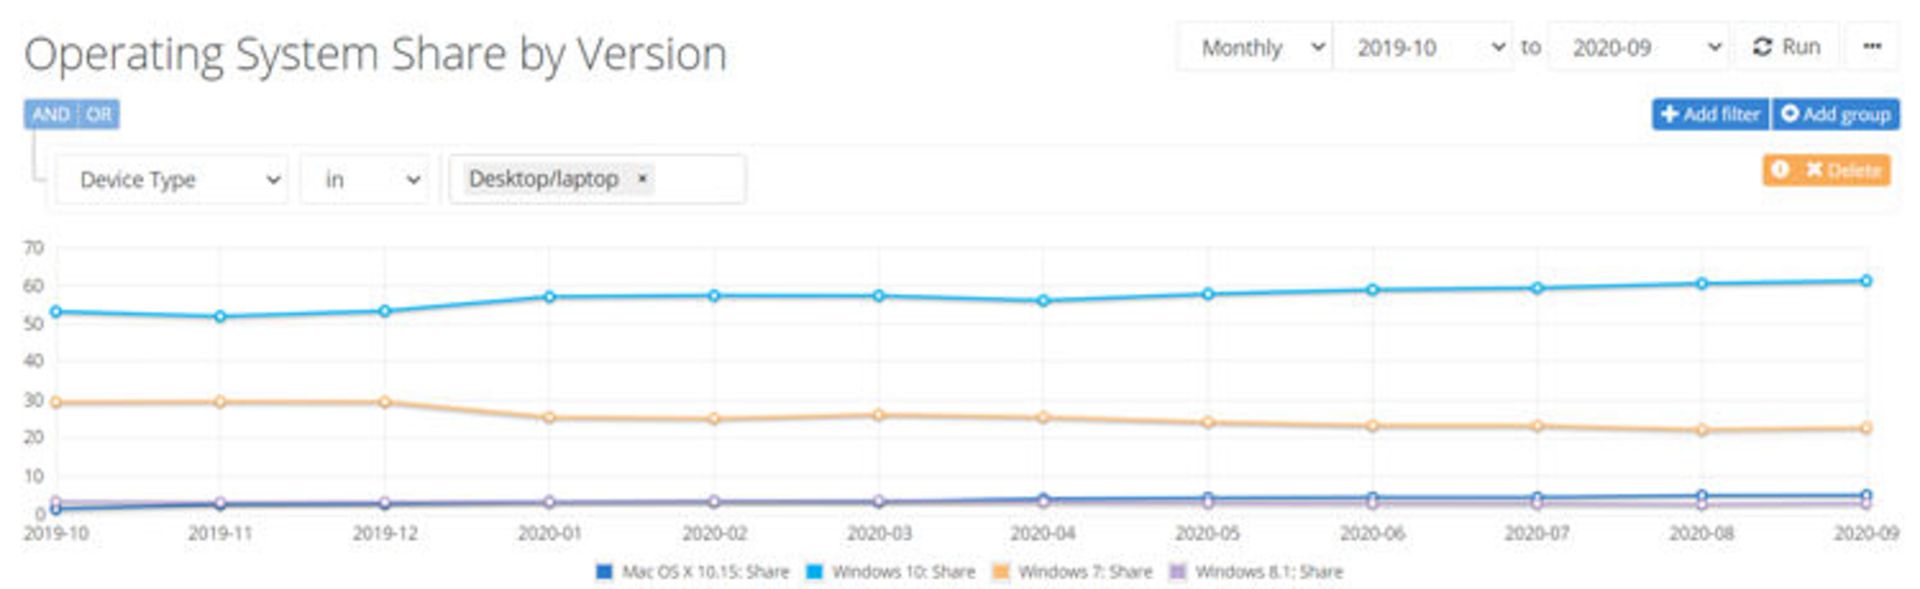Screen dimensions: 1920x589
Task: Open the 'in' operator dropdown
Action: click(x=365, y=179)
